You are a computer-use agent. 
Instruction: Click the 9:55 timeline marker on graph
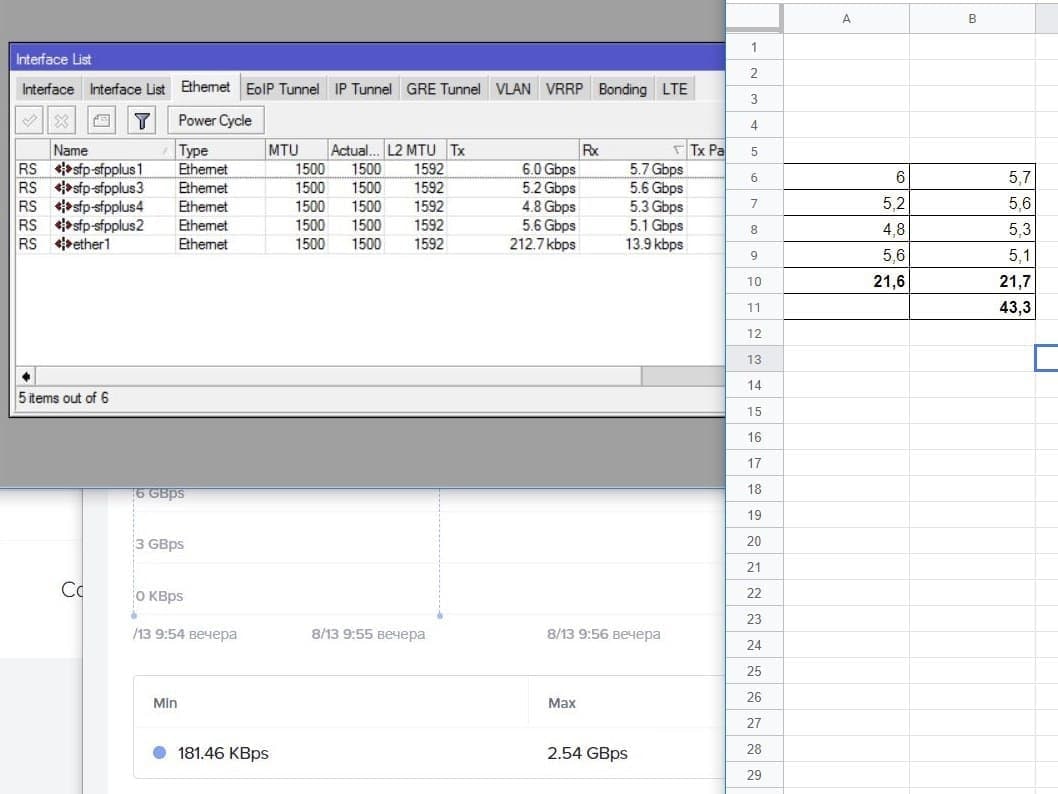coord(440,615)
